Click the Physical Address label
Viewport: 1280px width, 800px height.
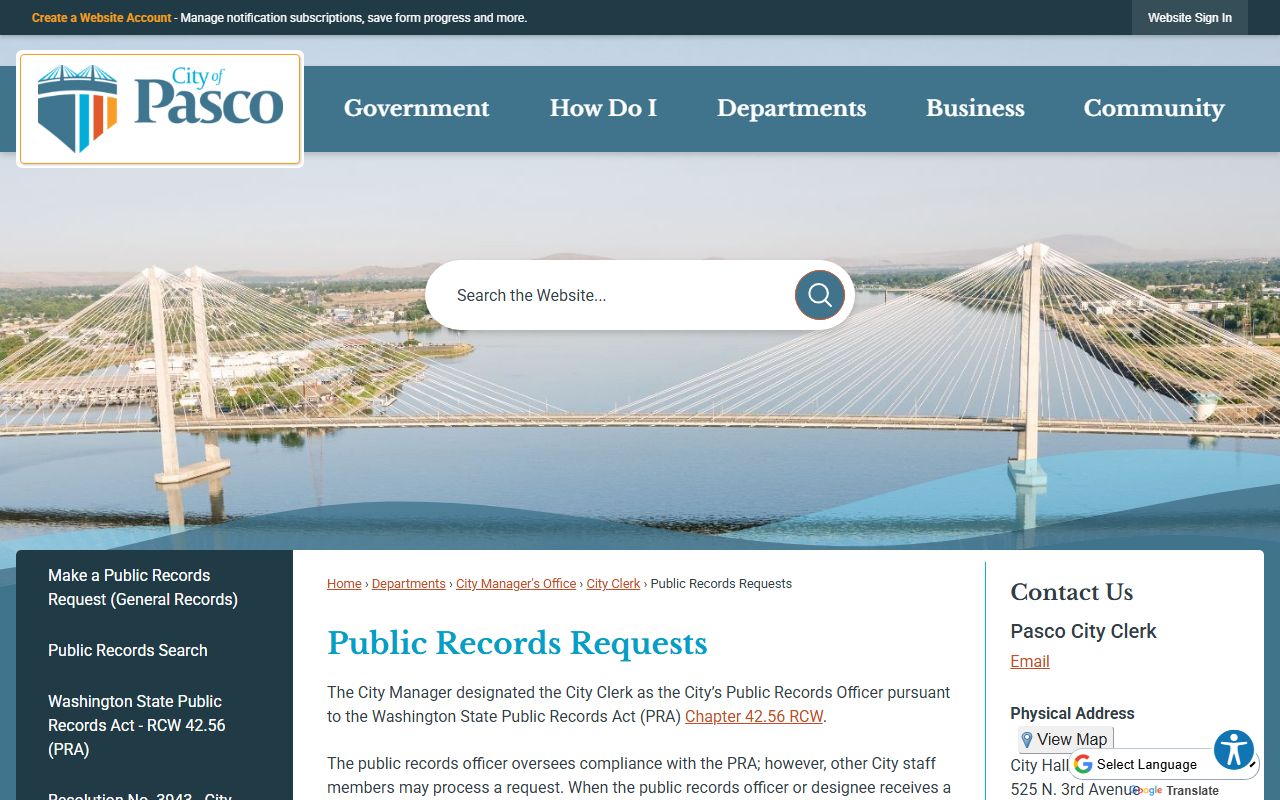pos(1072,714)
